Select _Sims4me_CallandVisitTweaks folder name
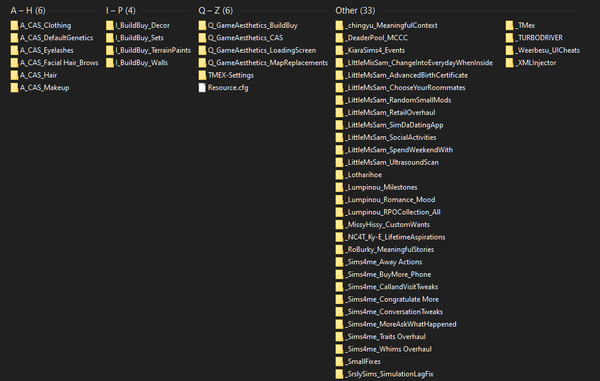600x381 pixels. point(392,287)
